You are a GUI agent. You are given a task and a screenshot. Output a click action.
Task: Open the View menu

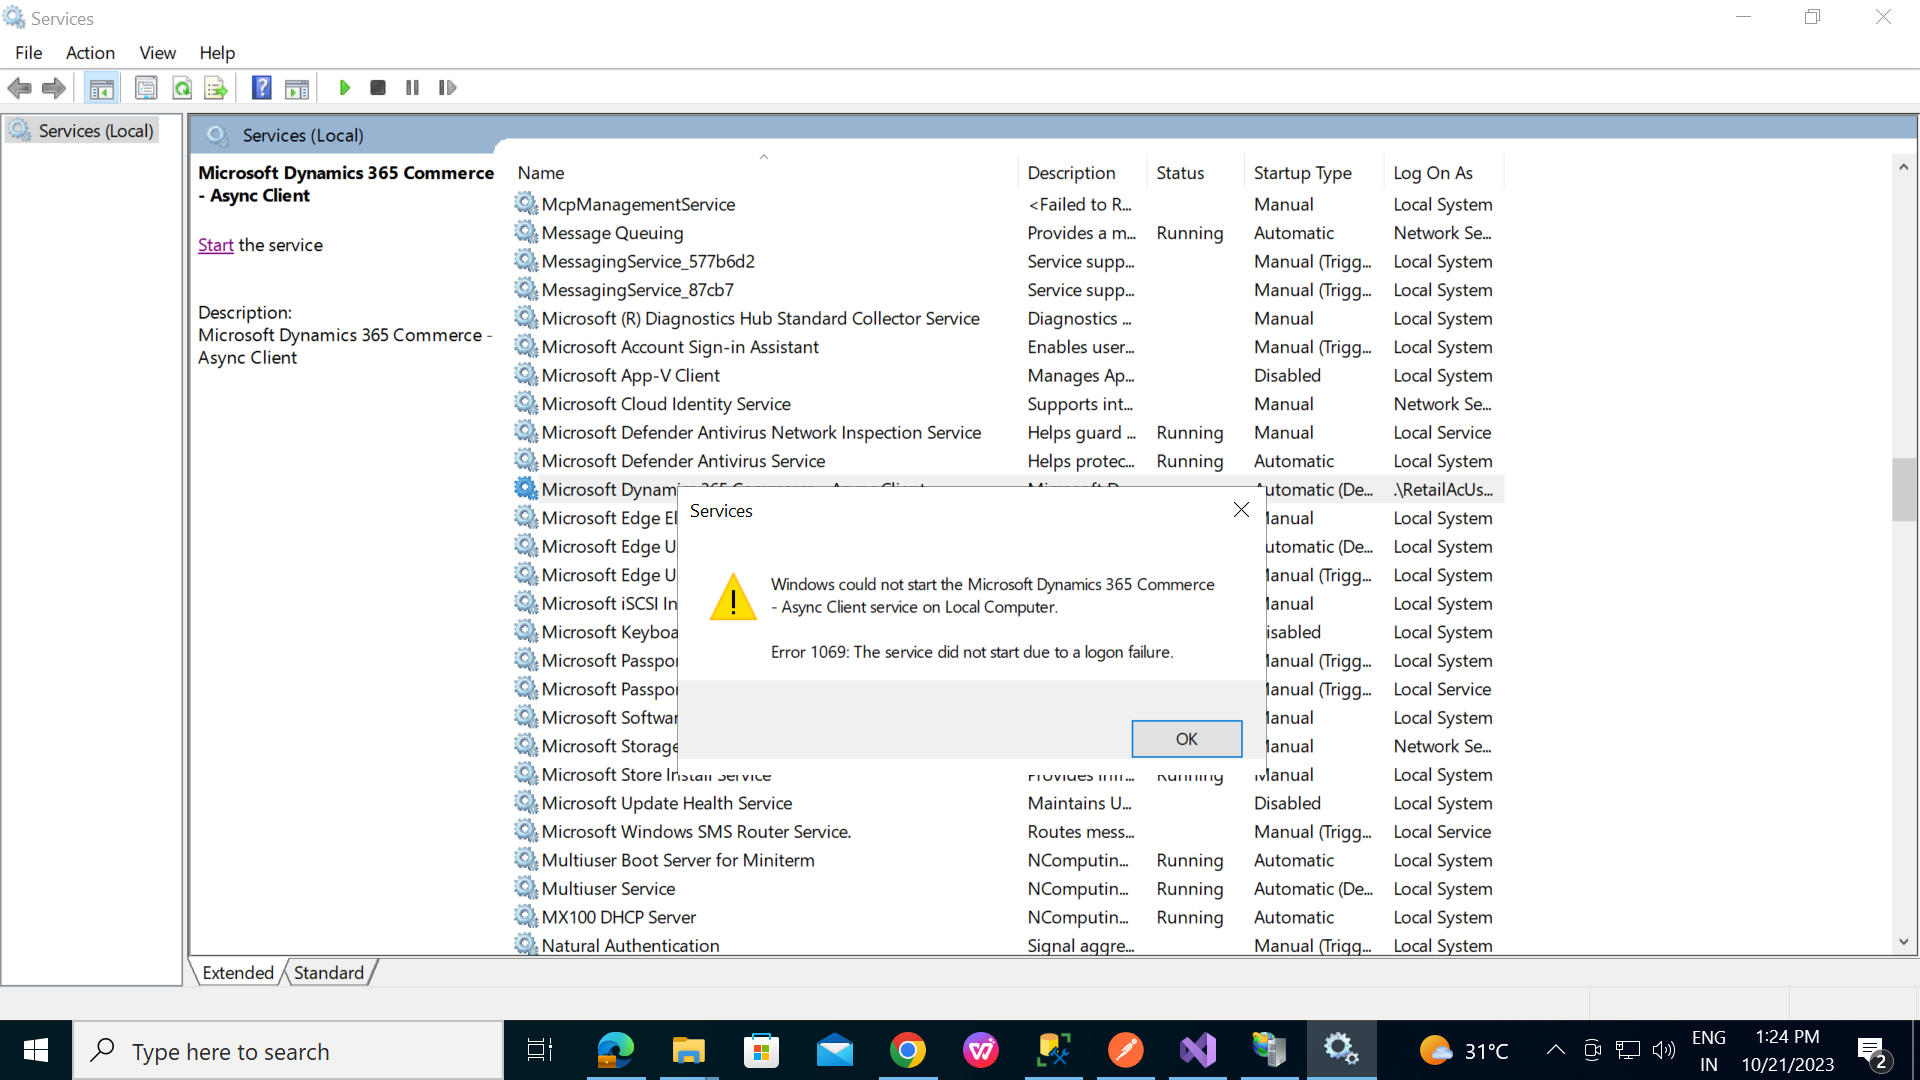[x=157, y=53]
